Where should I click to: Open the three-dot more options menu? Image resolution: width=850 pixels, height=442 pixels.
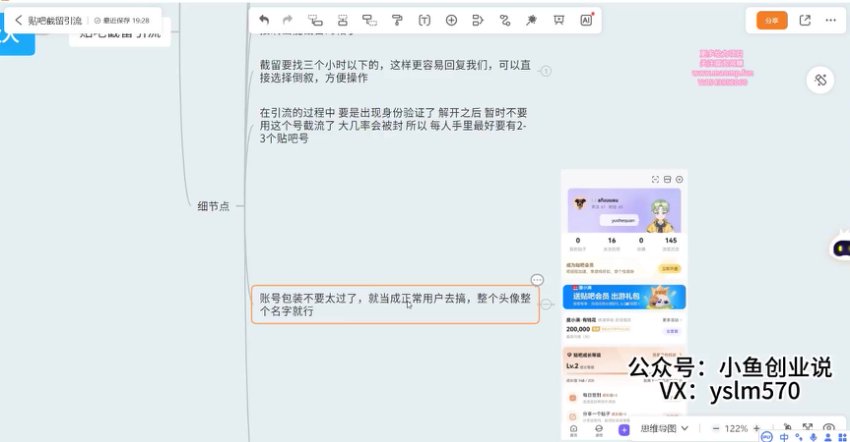click(832, 20)
